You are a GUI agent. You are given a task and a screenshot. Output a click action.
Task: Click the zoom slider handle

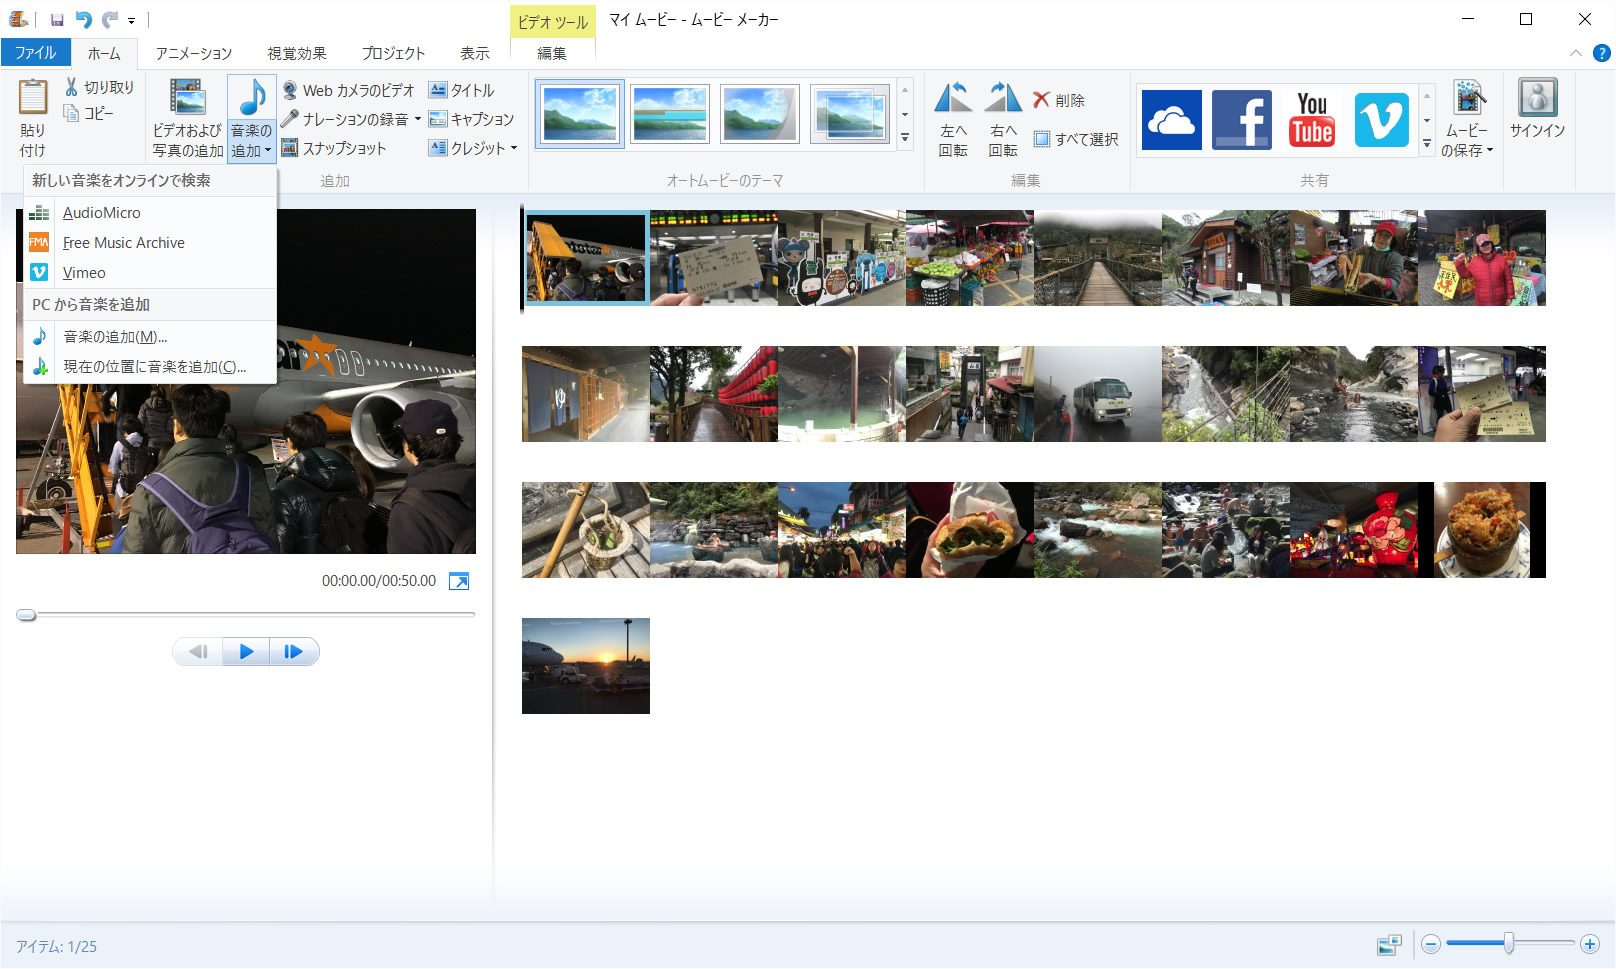1508,943
